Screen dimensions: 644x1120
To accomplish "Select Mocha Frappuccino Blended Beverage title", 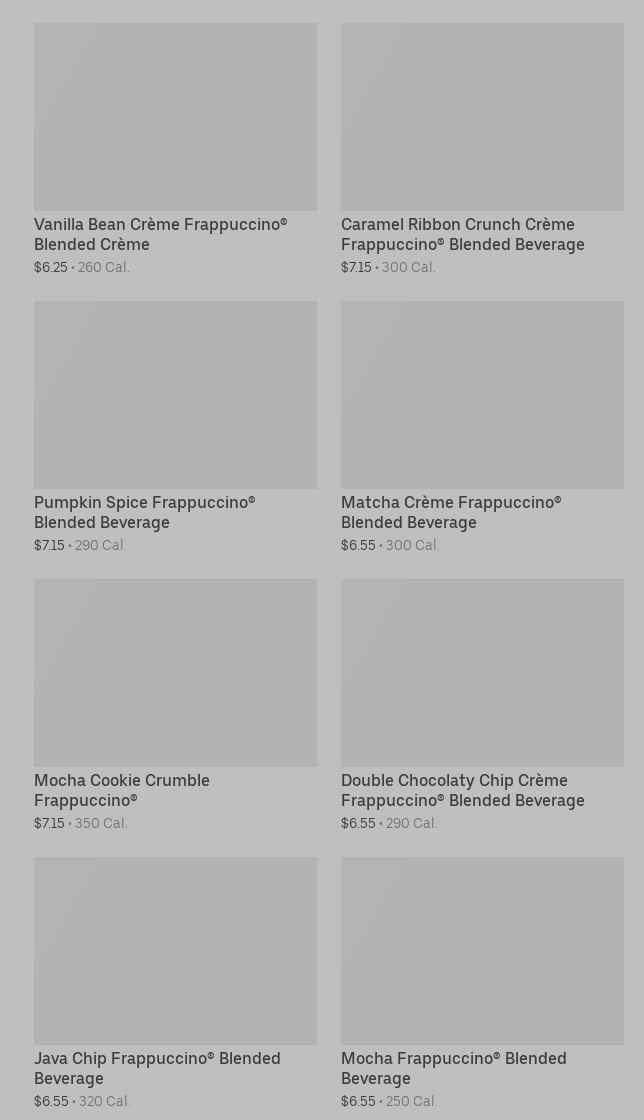I will tap(453, 1068).
